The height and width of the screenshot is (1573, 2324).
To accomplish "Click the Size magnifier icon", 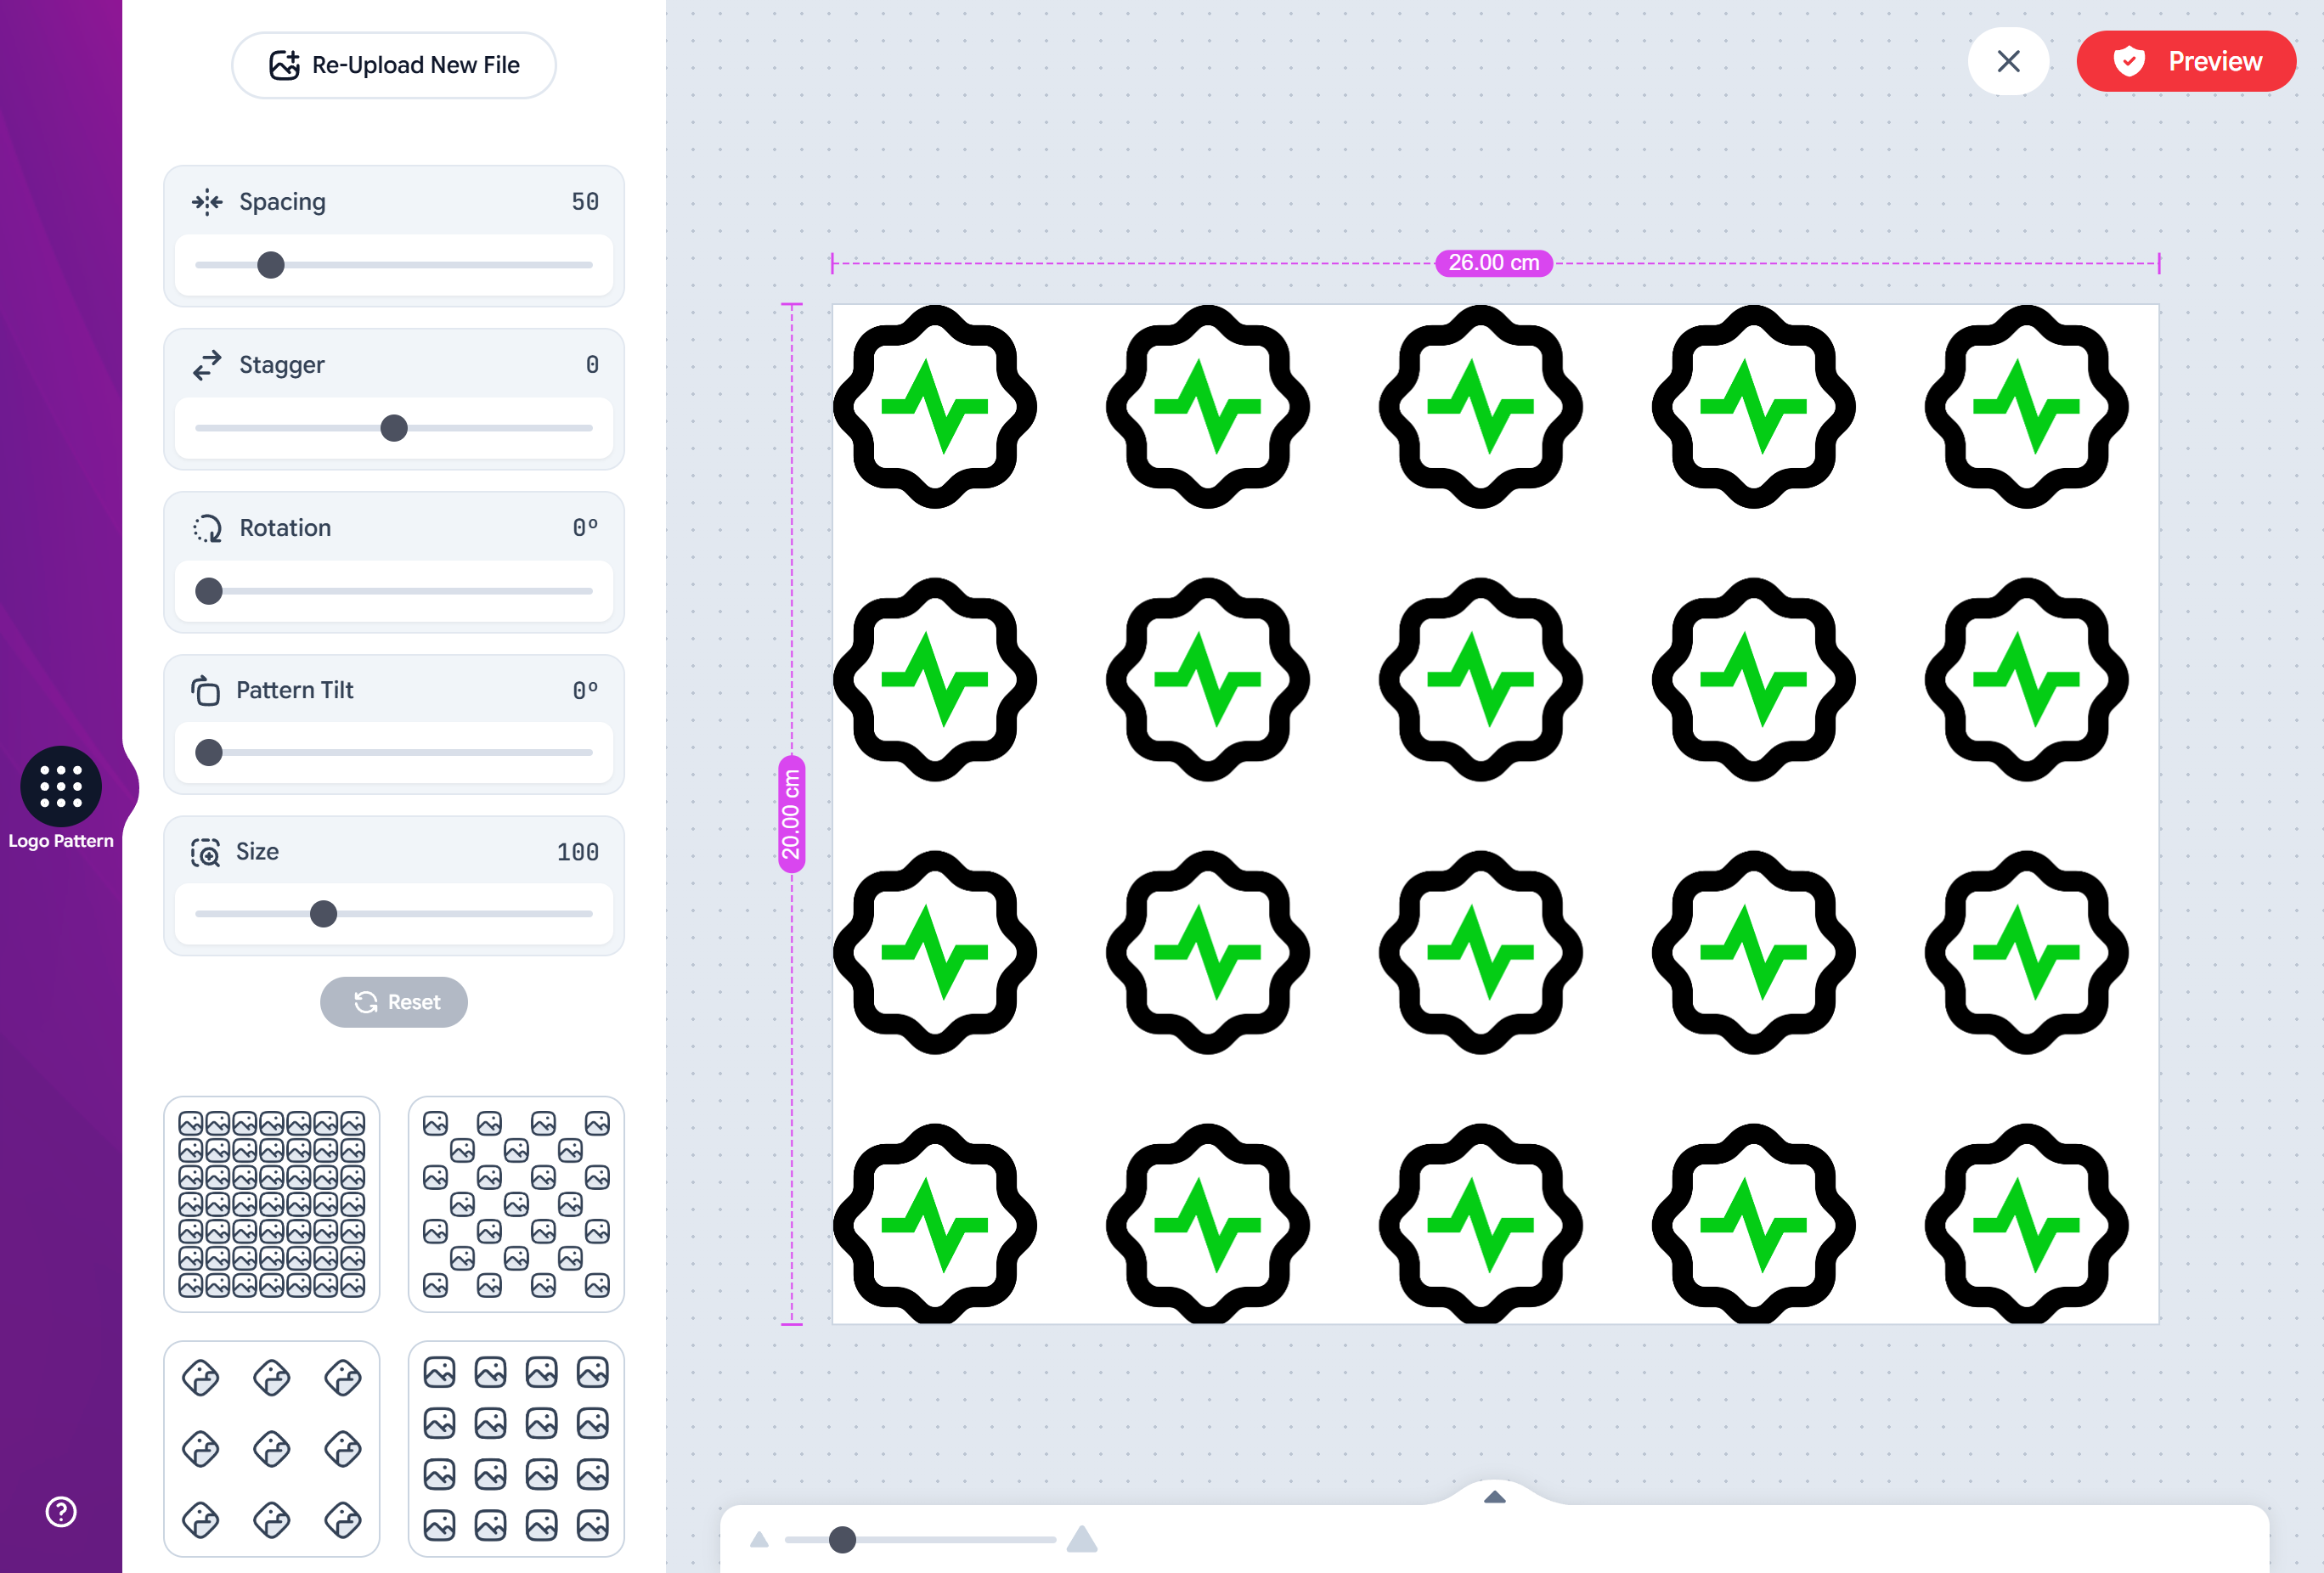I will pyautogui.click(x=207, y=851).
